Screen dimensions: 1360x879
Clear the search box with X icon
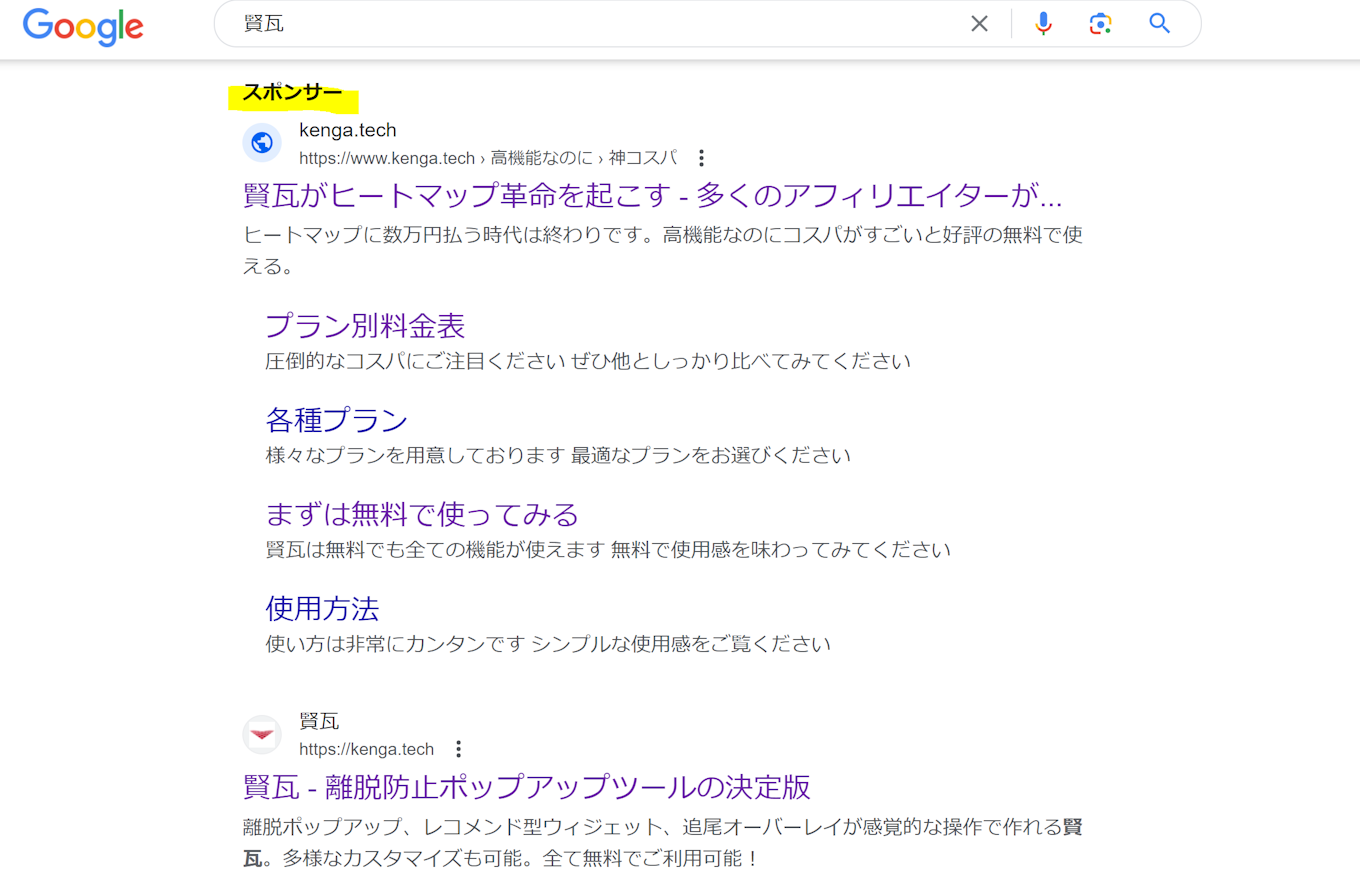coord(979,24)
